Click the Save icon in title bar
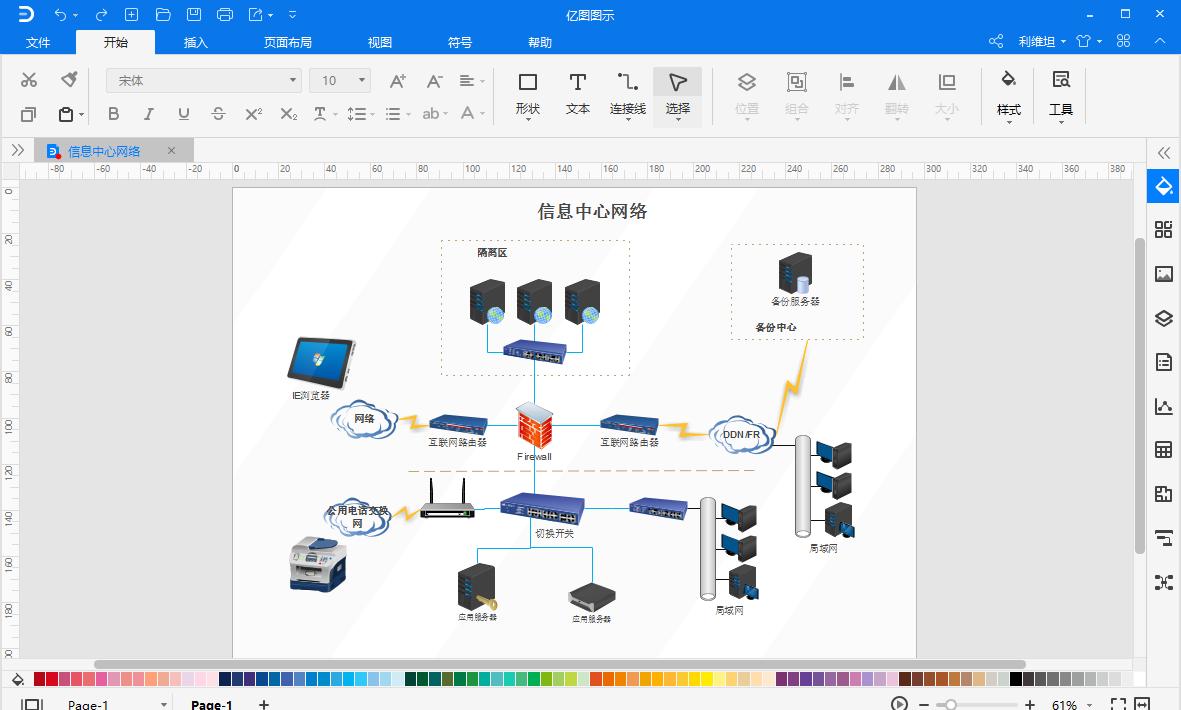This screenshot has width=1181, height=710. click(194, 14)
